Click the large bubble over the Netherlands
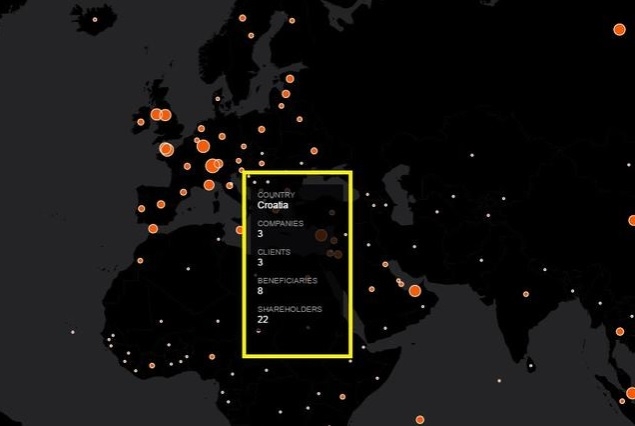 (204, 146)
